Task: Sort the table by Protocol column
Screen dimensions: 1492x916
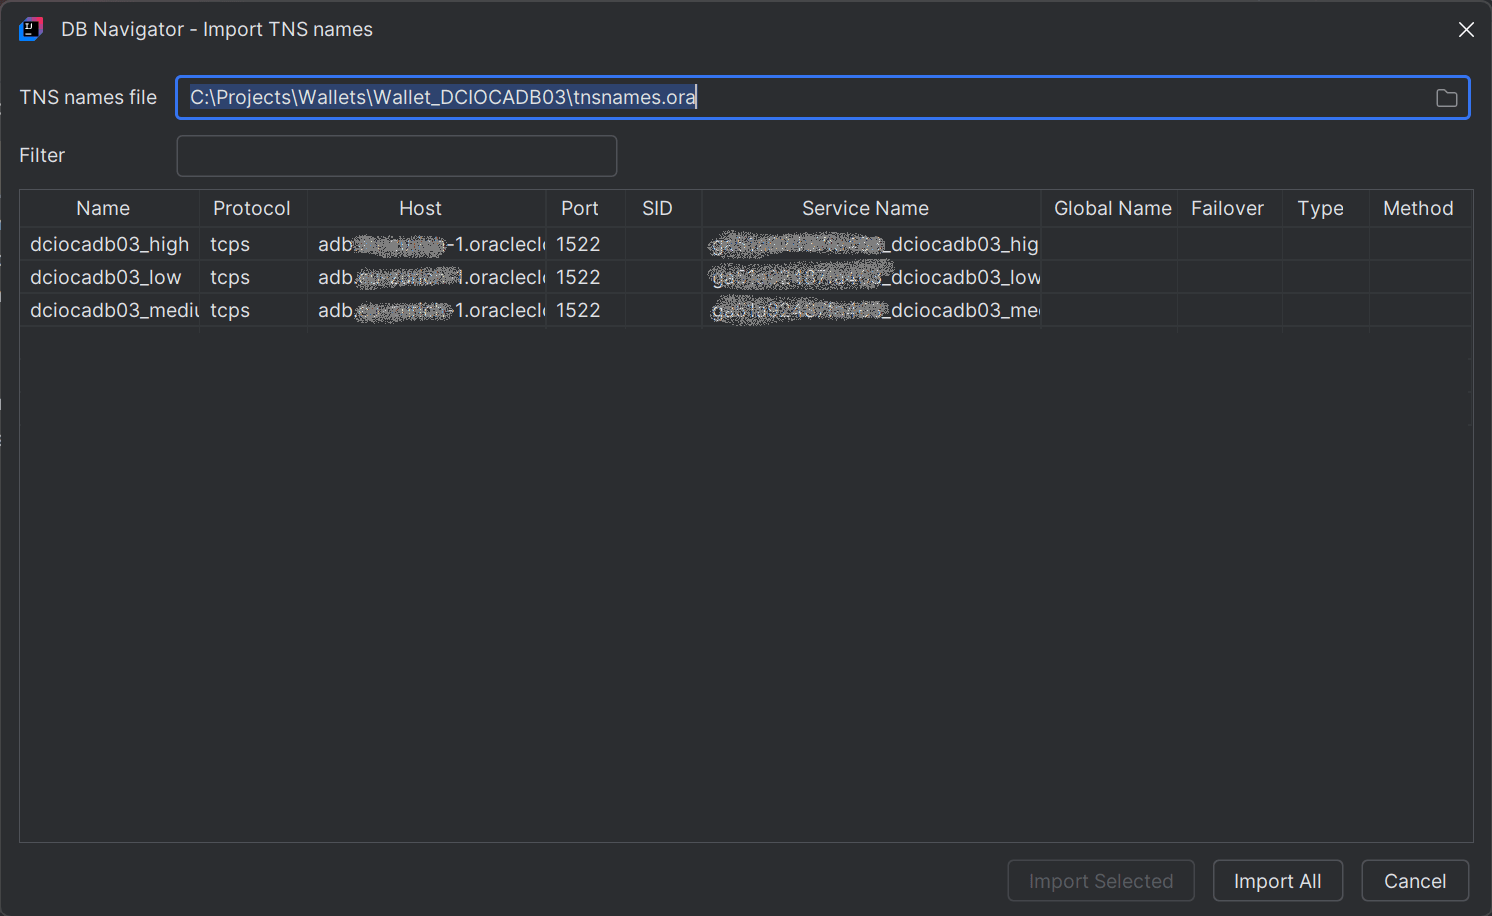Action: pyautogui.click(x=251, y=208)
